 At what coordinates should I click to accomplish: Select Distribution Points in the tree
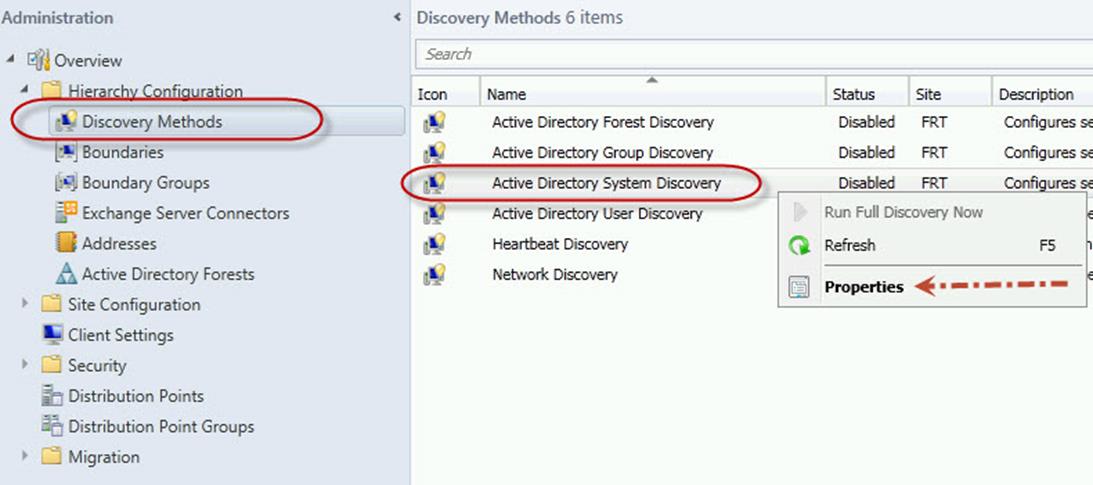[x=136, y=396]
